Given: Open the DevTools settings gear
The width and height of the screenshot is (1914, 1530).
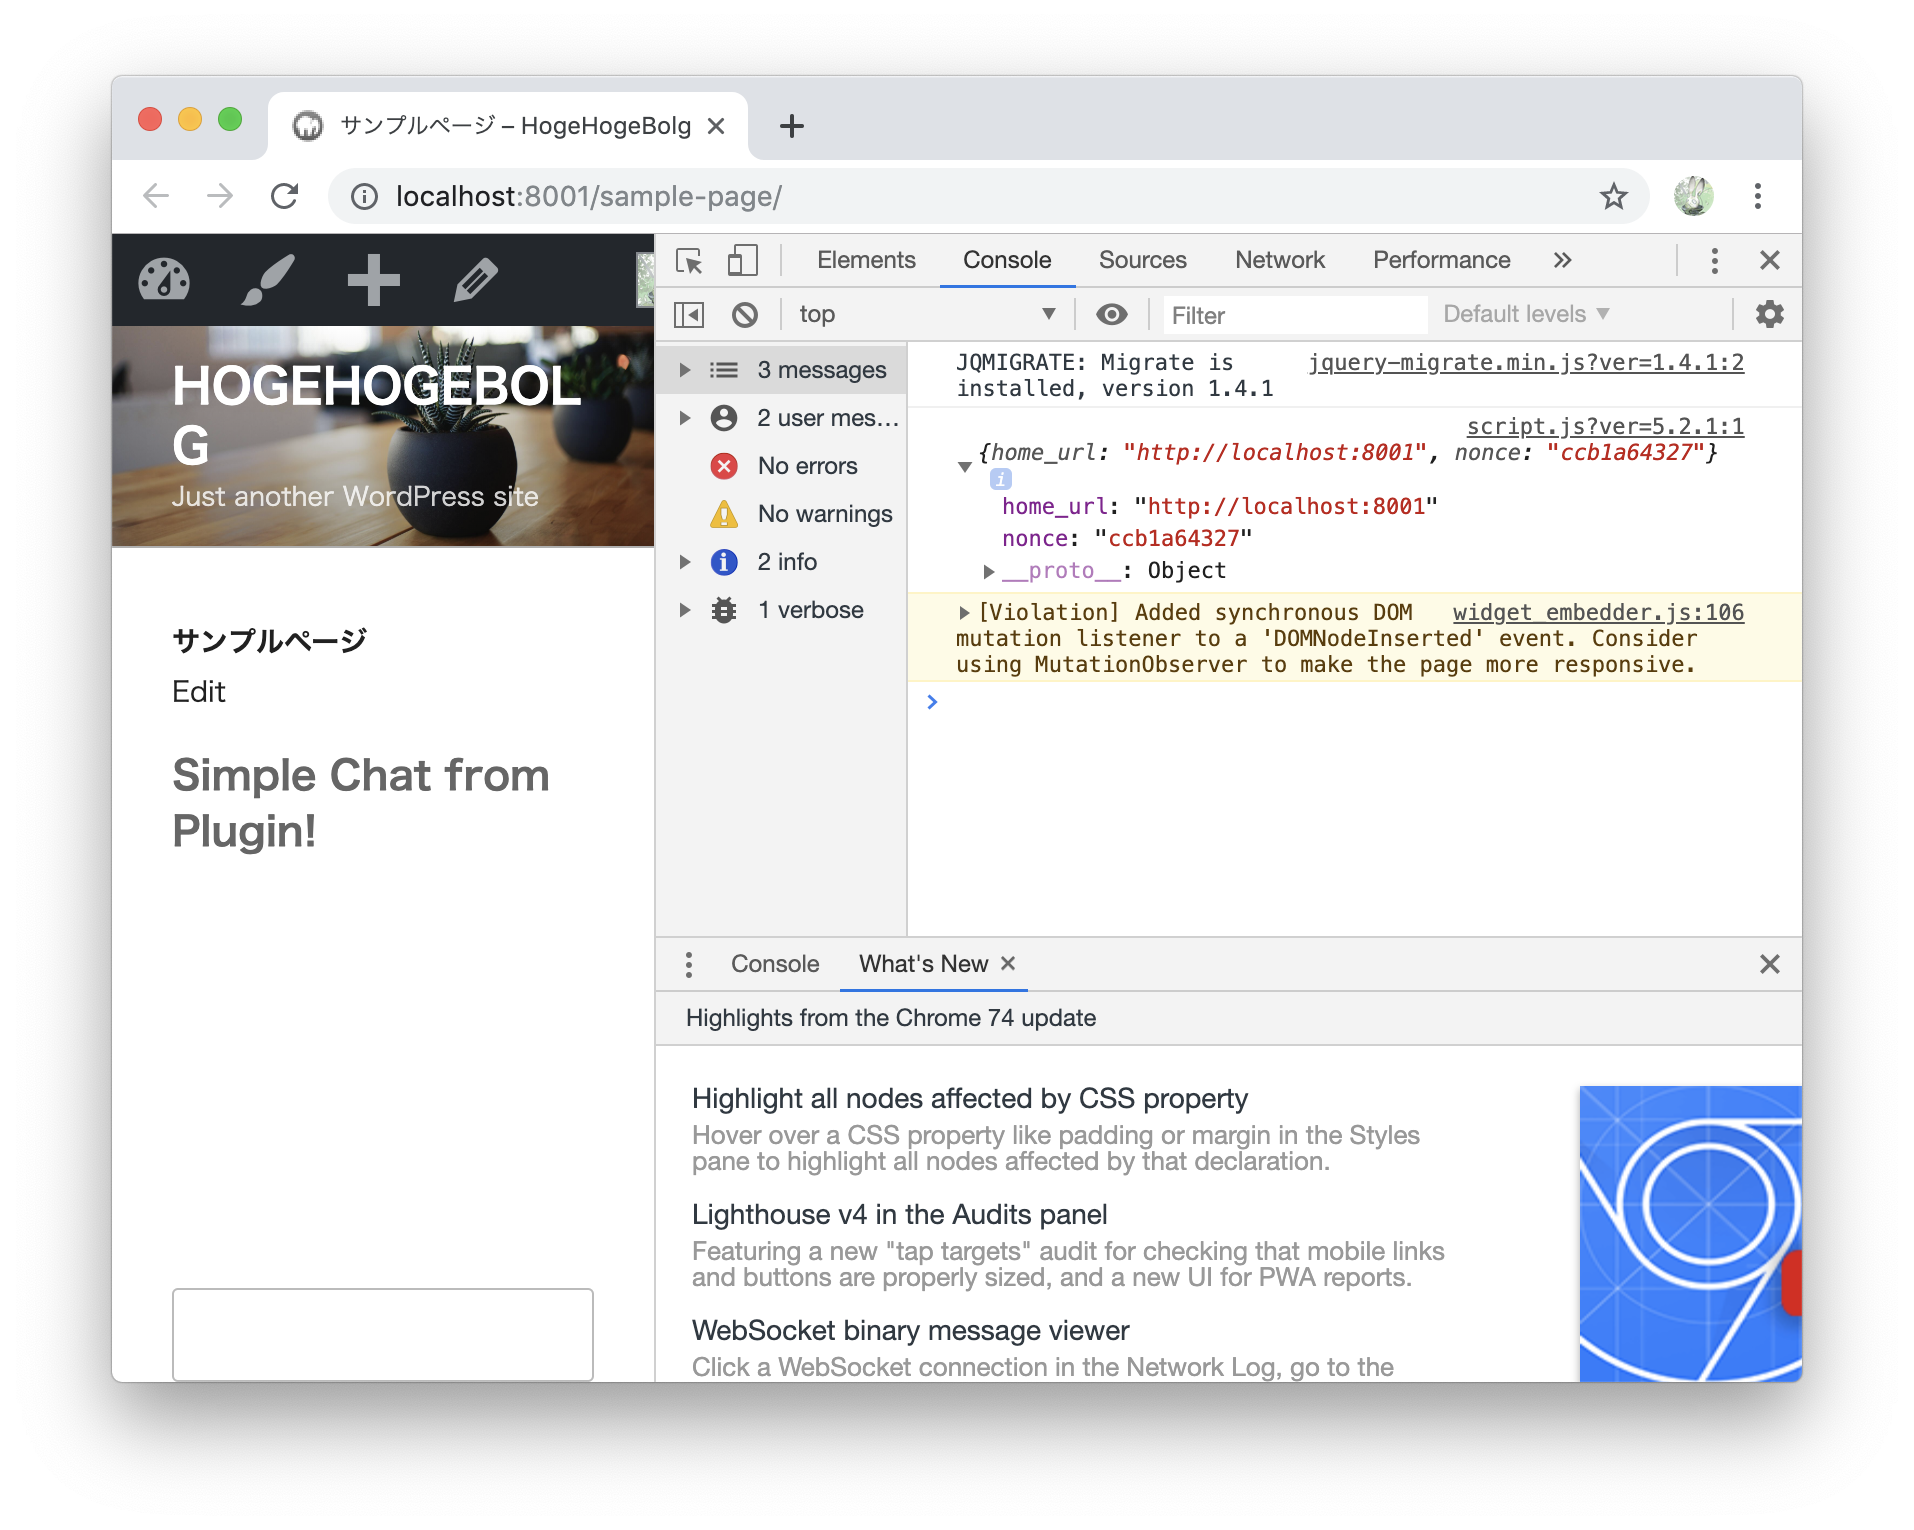Looking at the screenshot, I should (1768, 314).
